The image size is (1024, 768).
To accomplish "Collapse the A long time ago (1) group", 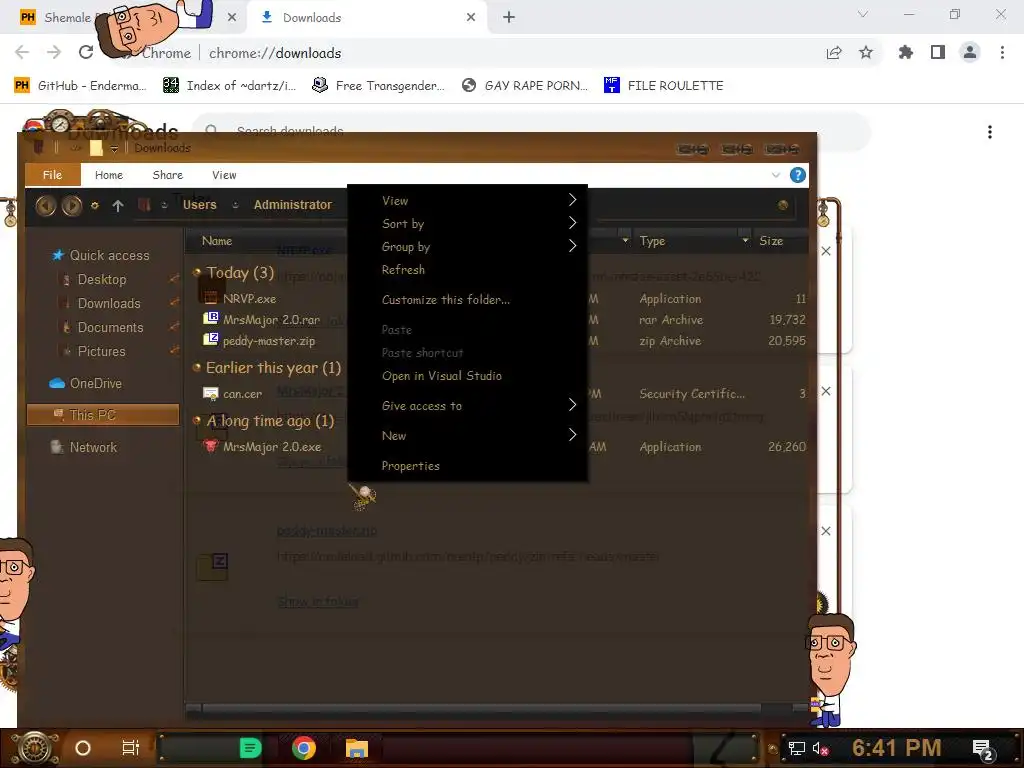I will click(x=197, y=421).
